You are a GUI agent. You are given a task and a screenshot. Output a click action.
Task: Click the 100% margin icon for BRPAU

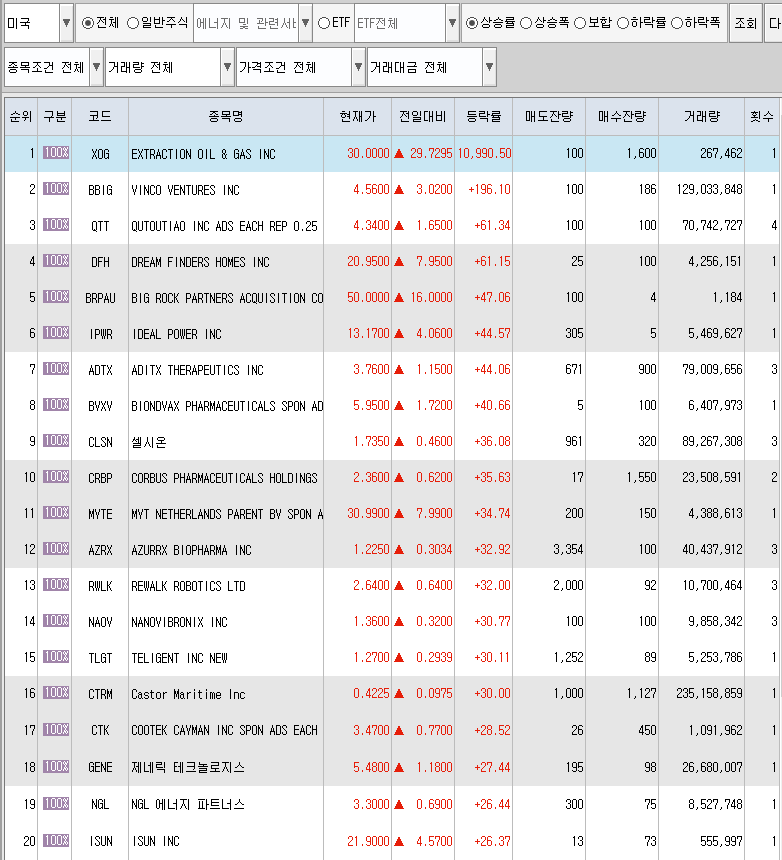coord(56,297)
